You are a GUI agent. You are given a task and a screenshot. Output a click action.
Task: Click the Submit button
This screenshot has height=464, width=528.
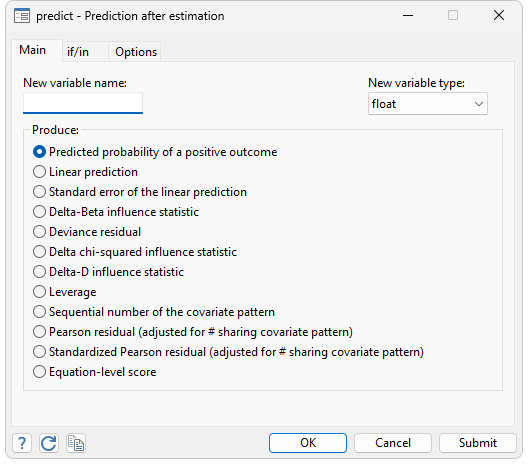(x=477, y=443)
